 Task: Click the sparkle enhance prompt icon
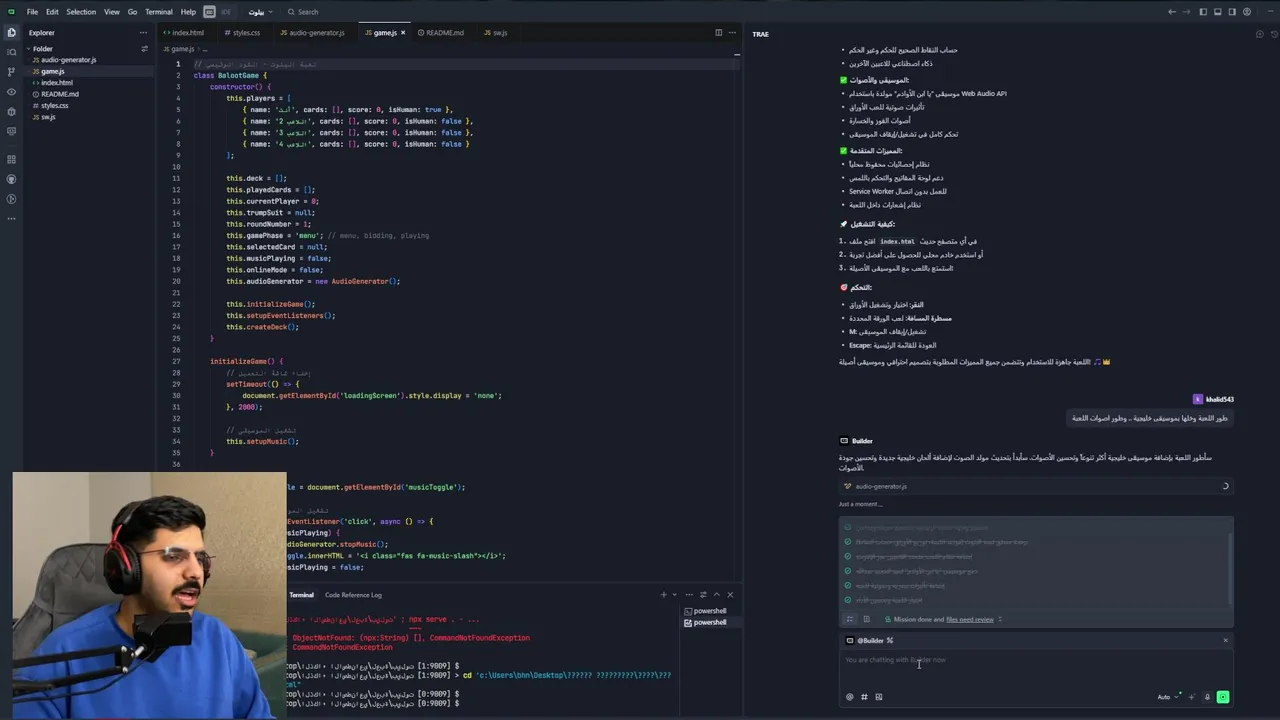point(1192,697)
